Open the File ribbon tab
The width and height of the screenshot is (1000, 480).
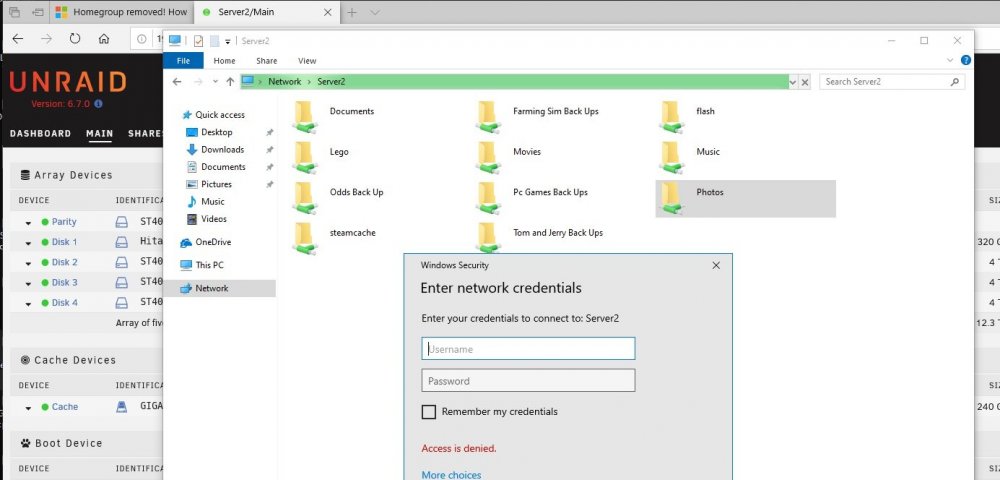pos(183,61)
